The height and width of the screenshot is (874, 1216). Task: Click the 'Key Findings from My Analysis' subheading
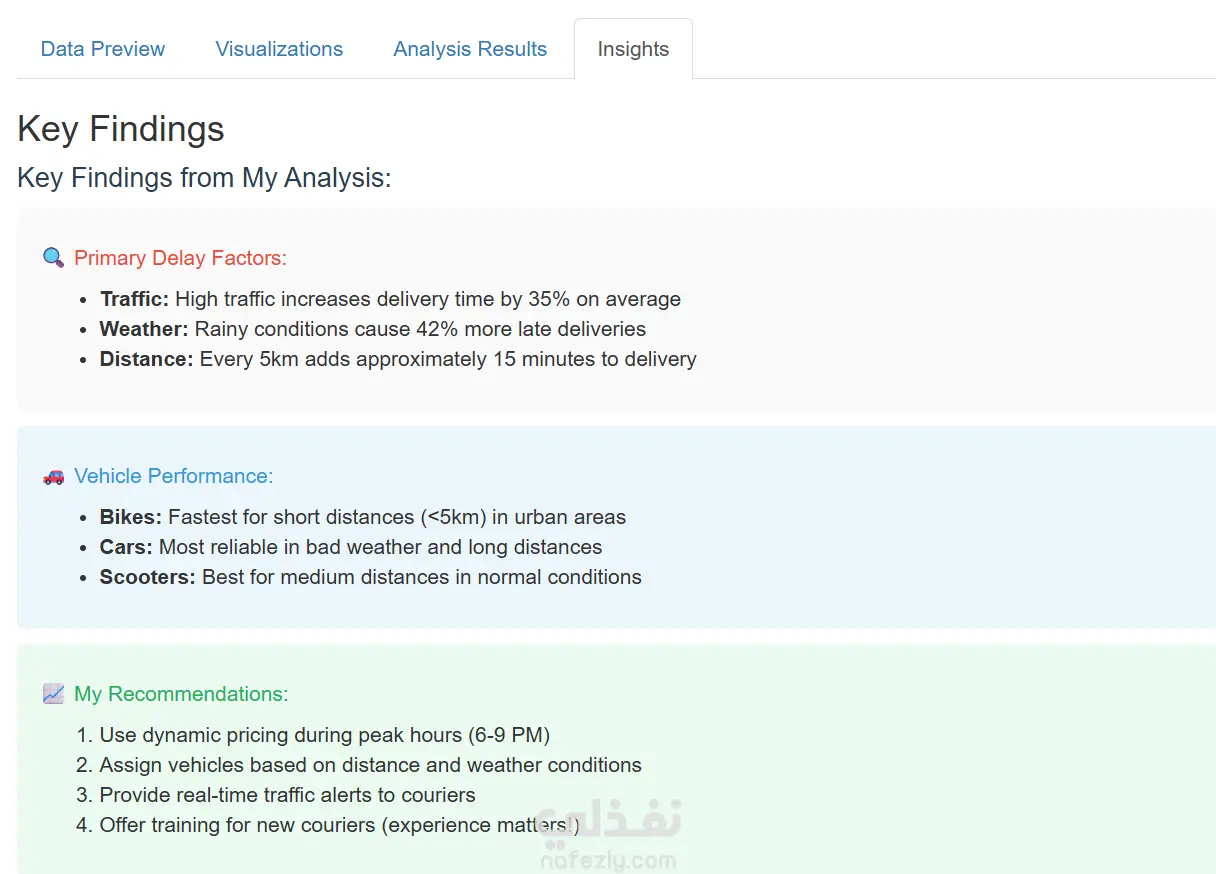[x=204, y=178]
